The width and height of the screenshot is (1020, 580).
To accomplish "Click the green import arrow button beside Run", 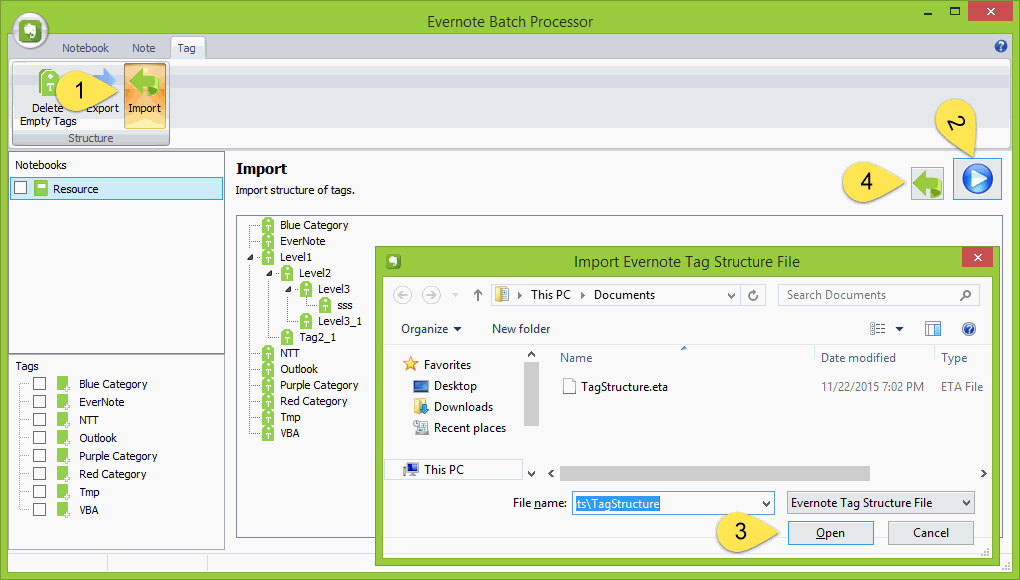I will click(927, 183).
